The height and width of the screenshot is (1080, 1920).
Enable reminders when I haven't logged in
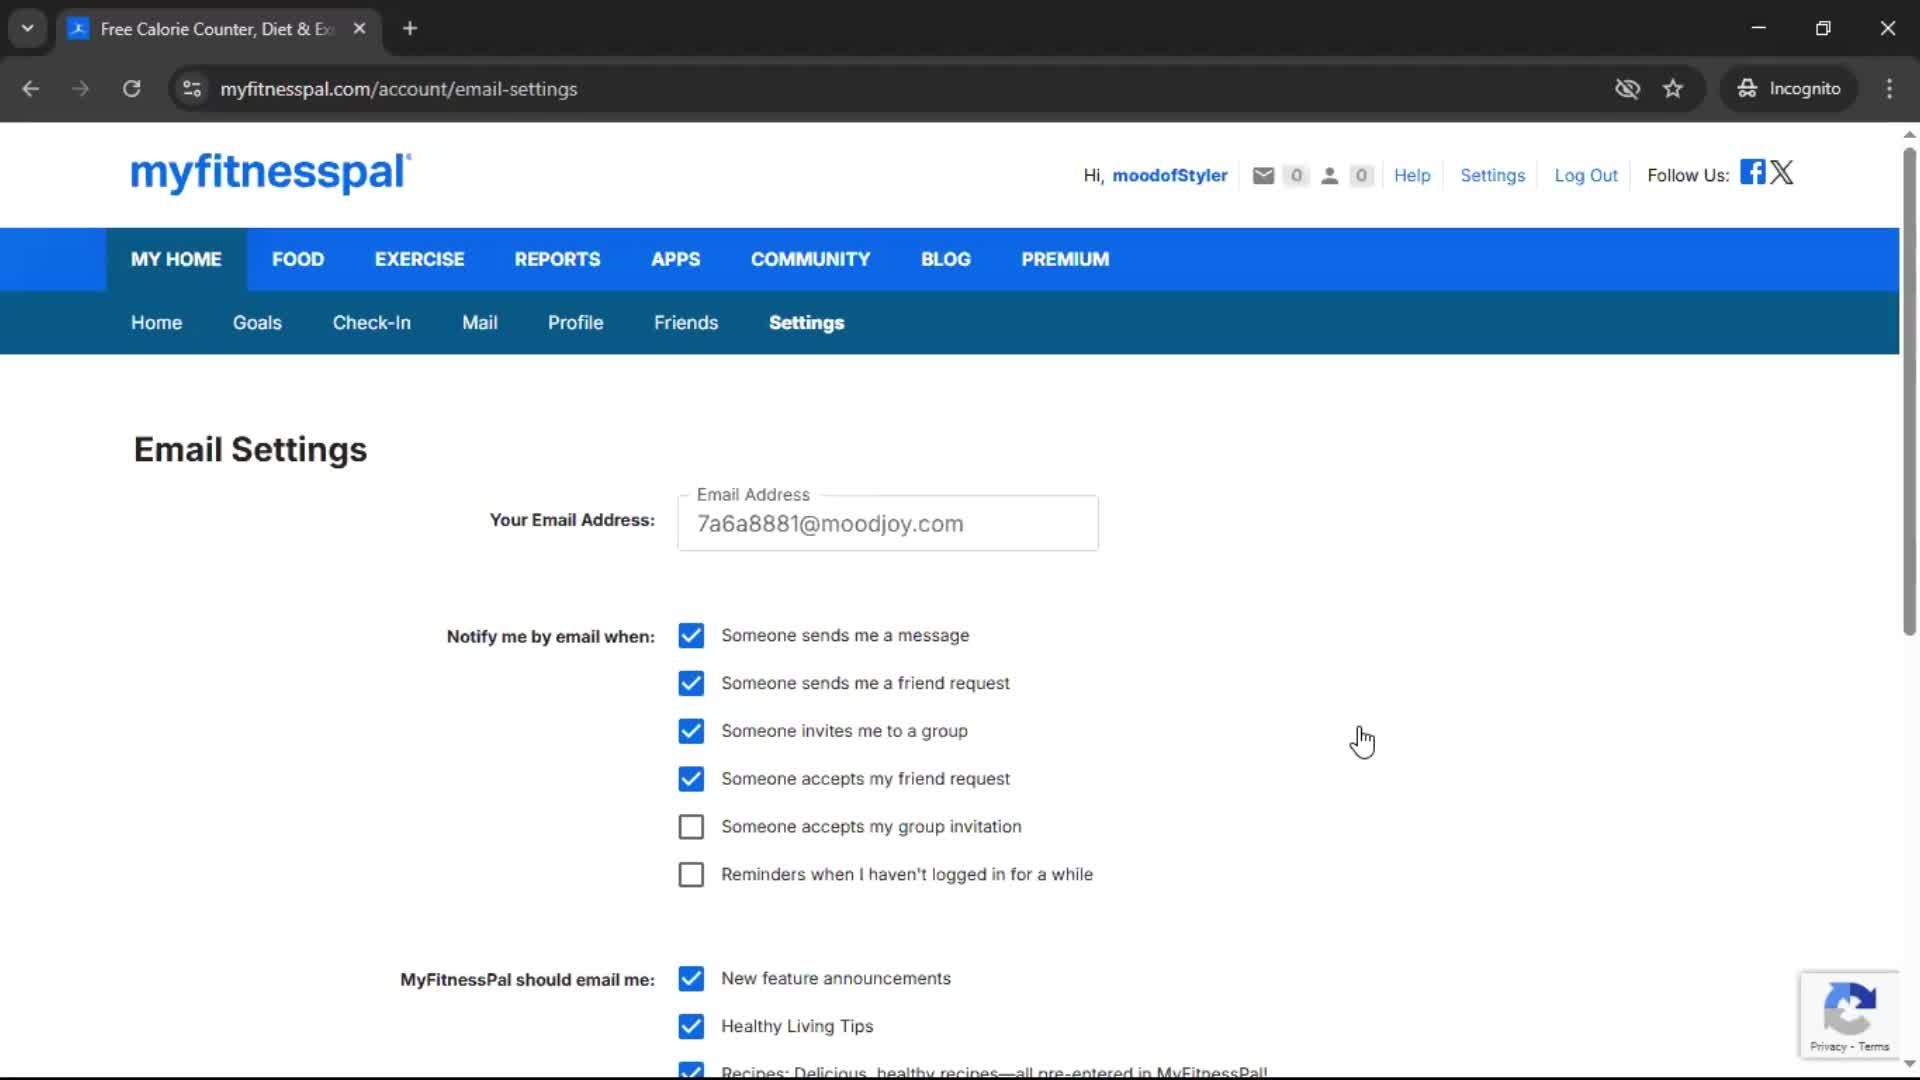pyautogui.click(x=691, y=875)
